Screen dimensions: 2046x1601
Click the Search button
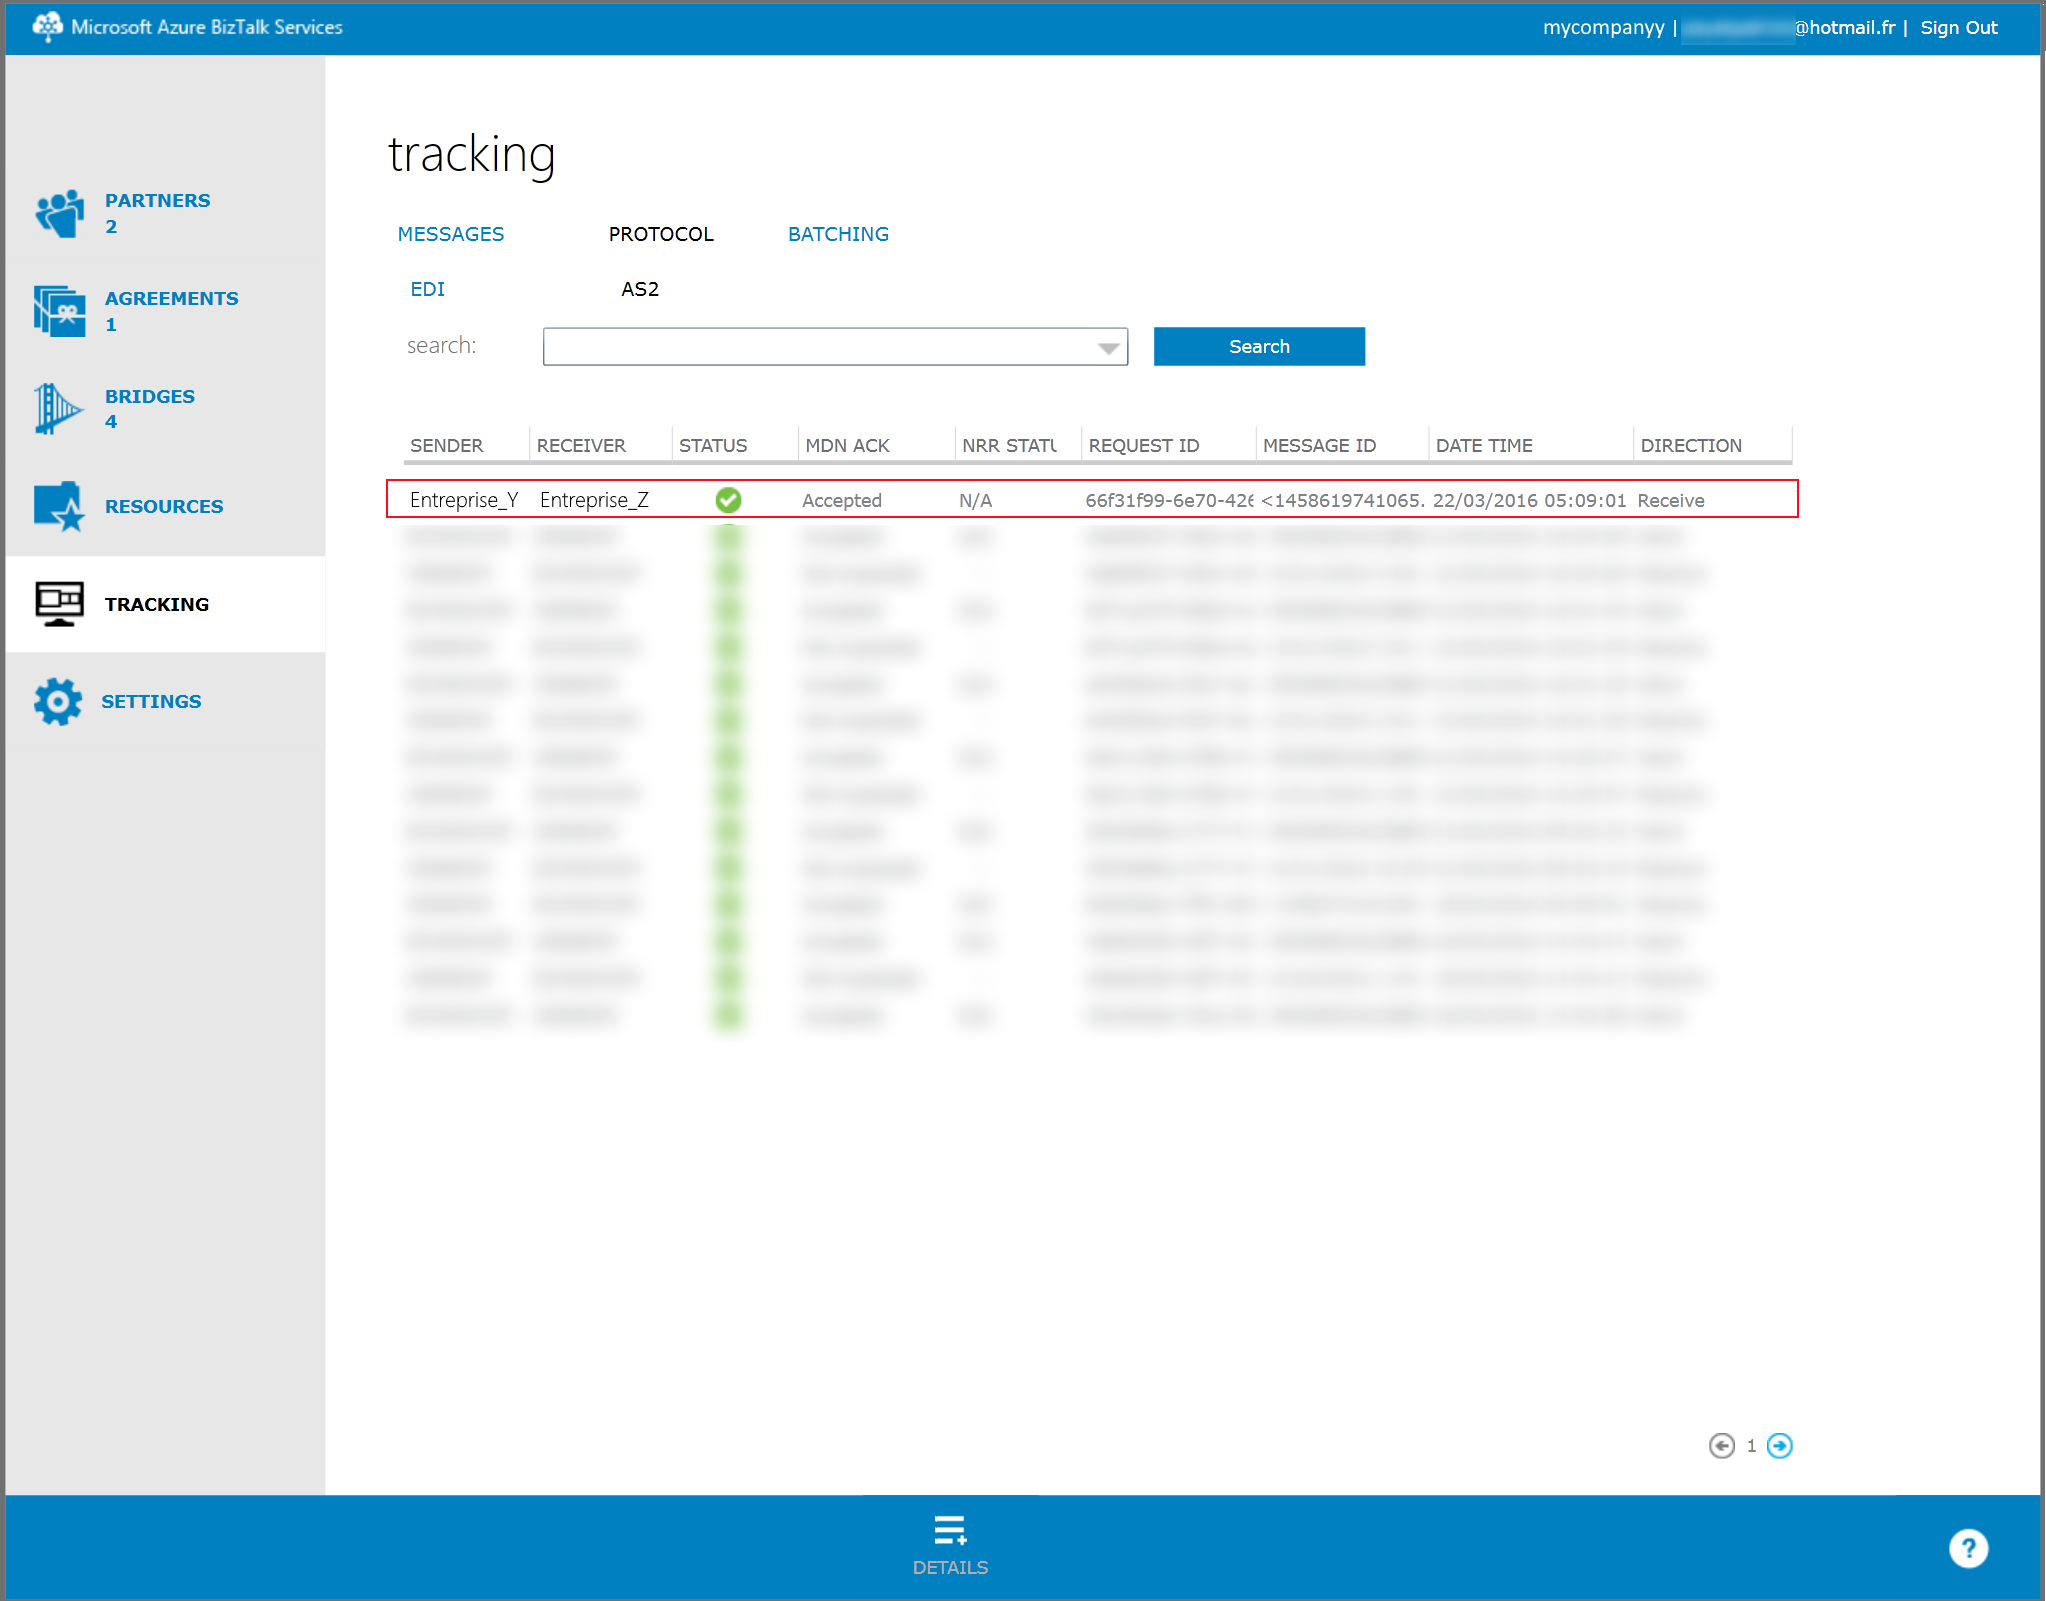click(x=1259, y=347)
